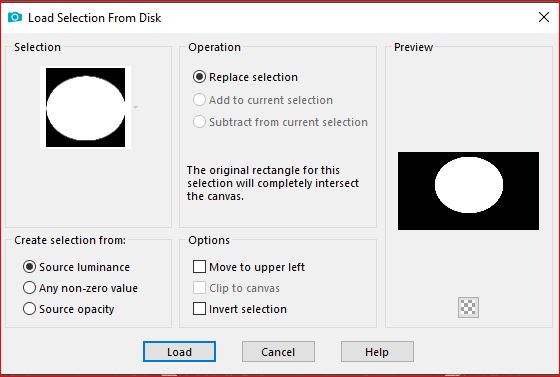
Task: Click the Cancel button
Action: (x=278, y=352)
